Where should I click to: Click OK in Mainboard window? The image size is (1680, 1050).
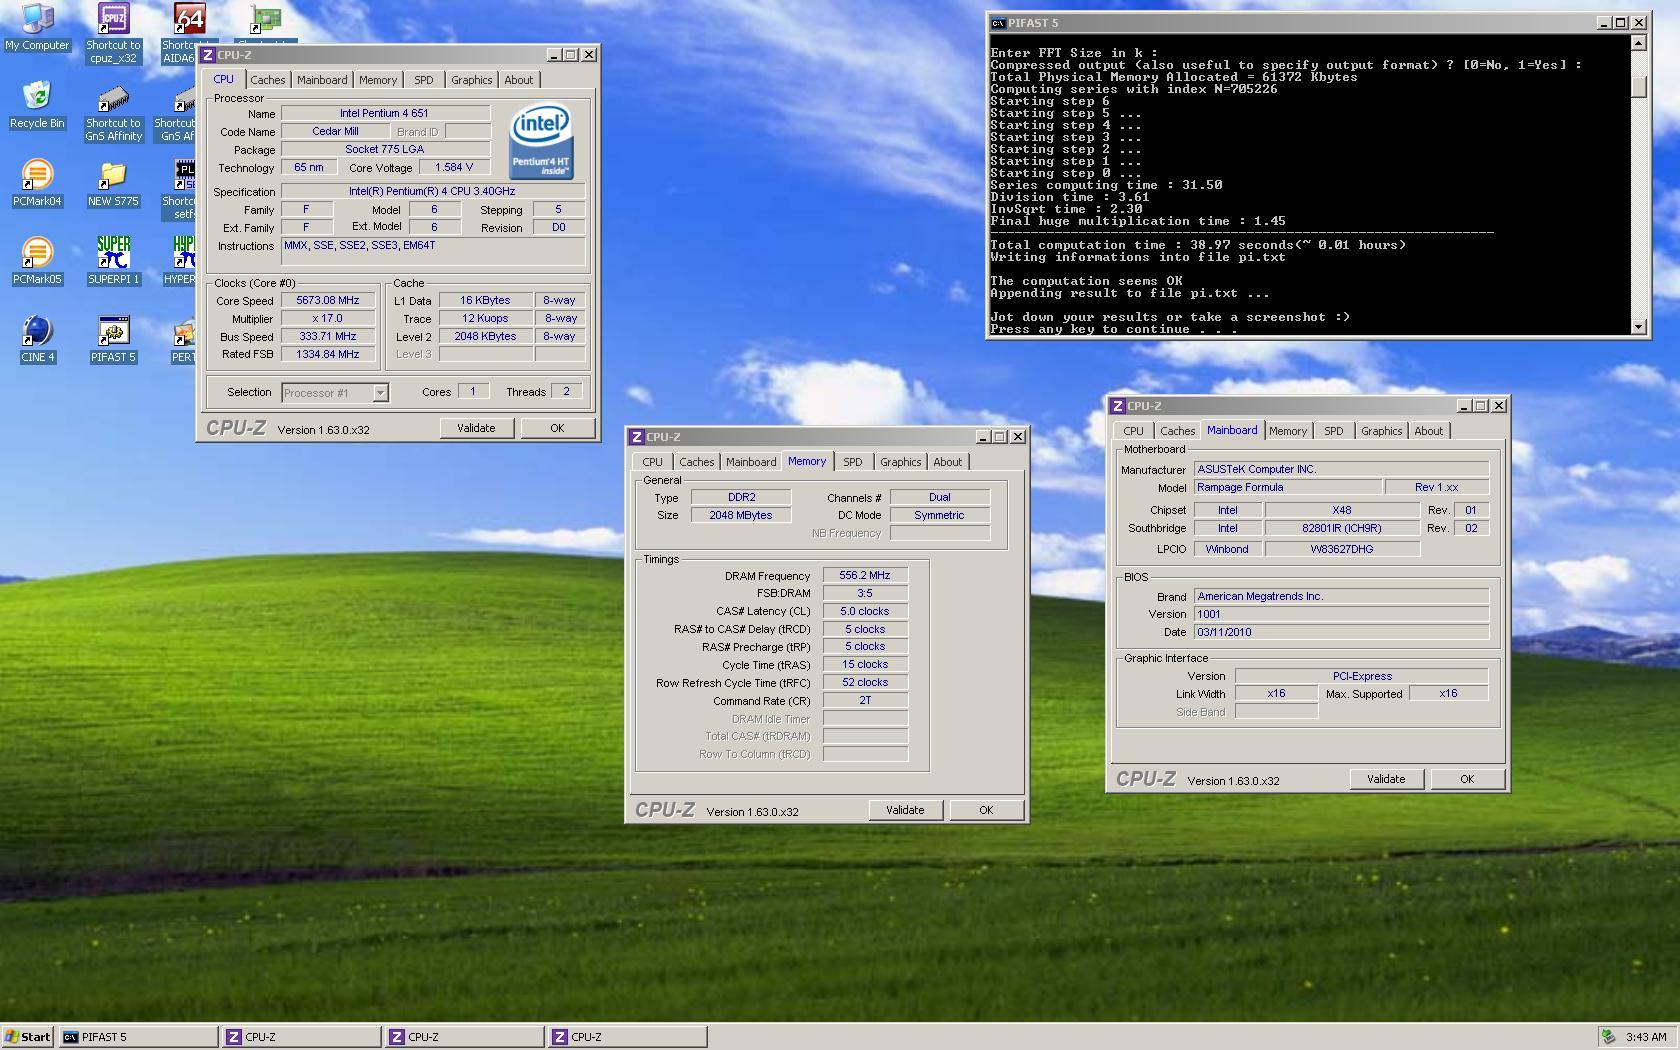(1467, 779)
